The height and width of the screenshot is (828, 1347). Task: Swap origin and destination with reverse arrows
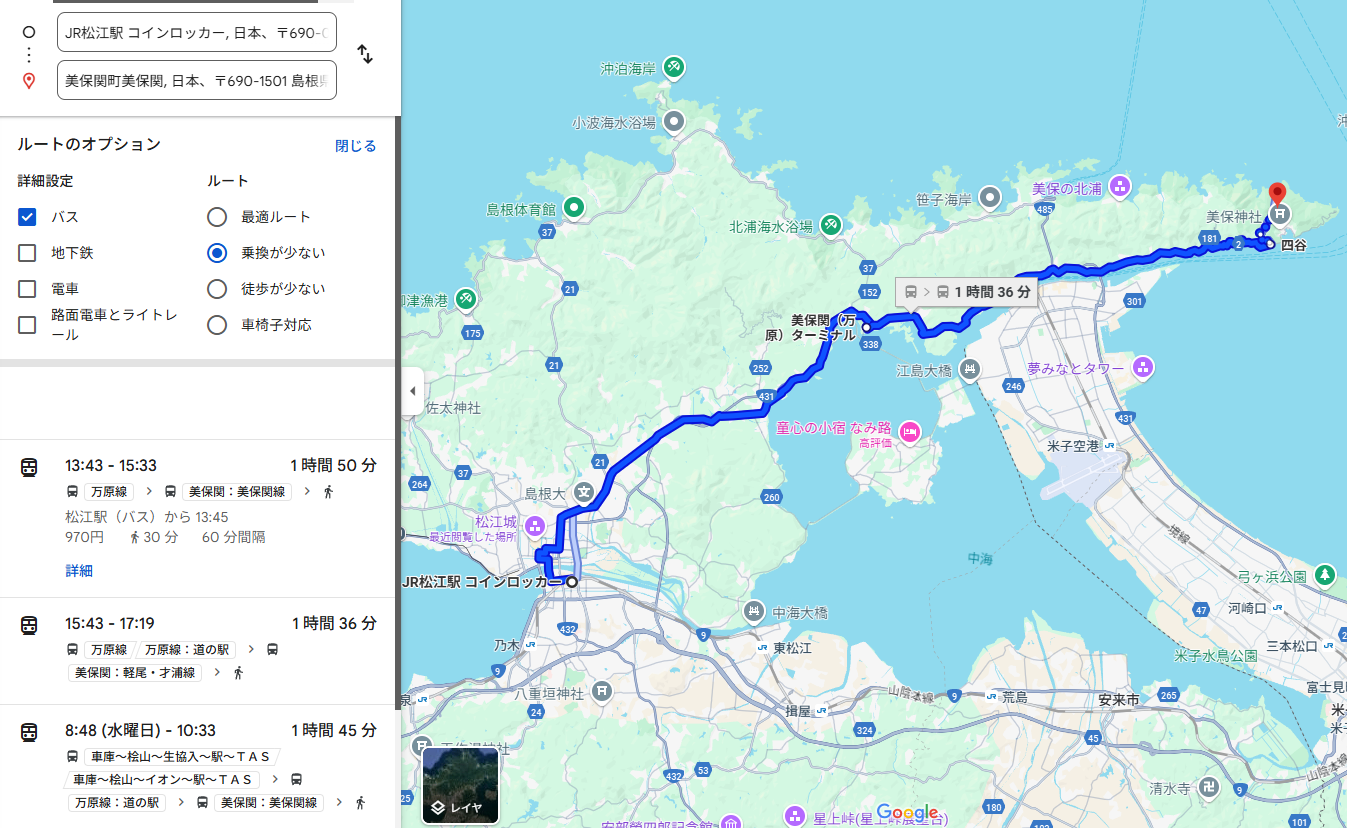(x=365, y=55)
